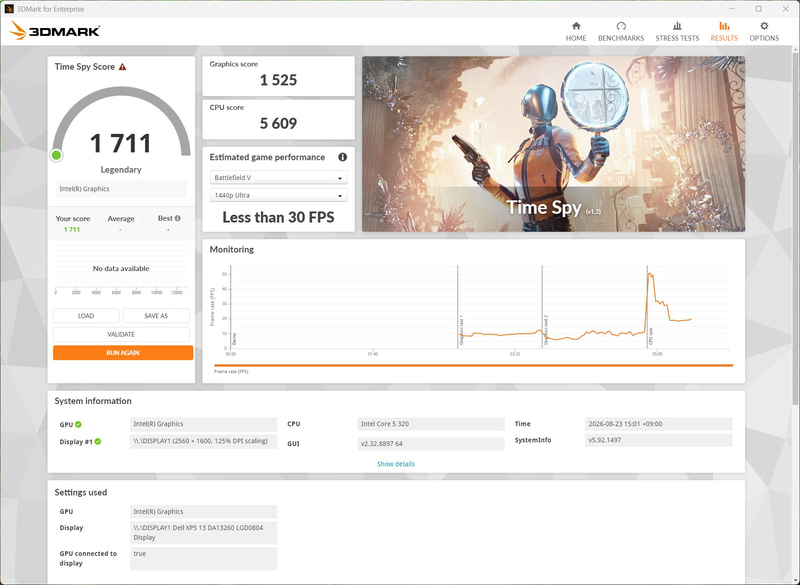
Task: Click the Legendary rating label
Action: tap(121, 170)
